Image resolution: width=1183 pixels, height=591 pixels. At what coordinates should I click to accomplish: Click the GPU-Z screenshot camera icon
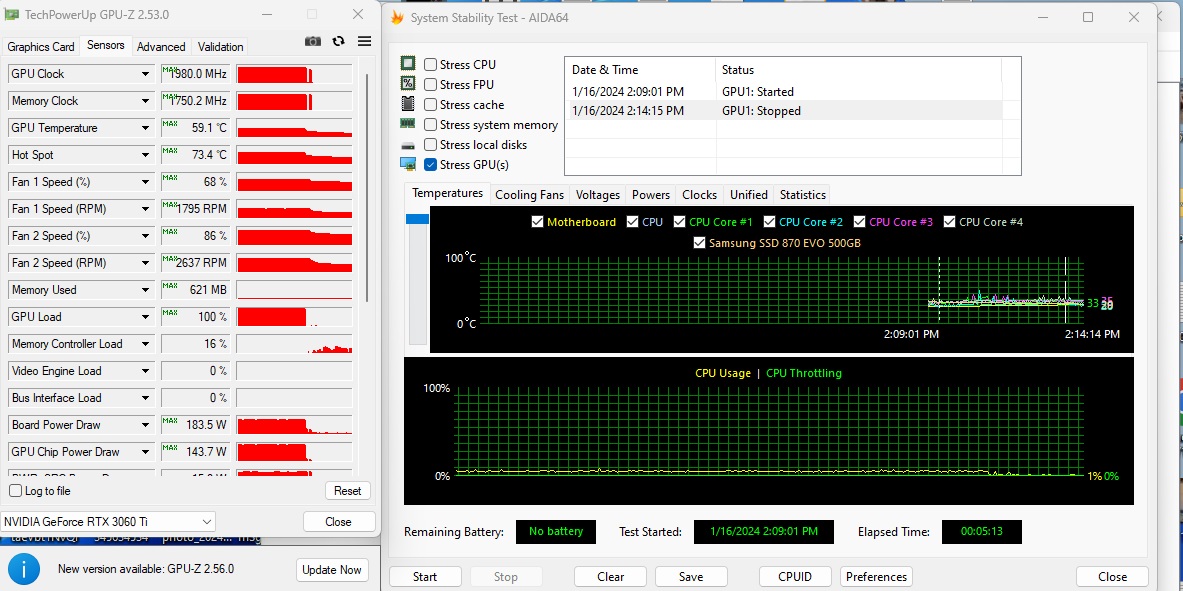click(312, 42)
